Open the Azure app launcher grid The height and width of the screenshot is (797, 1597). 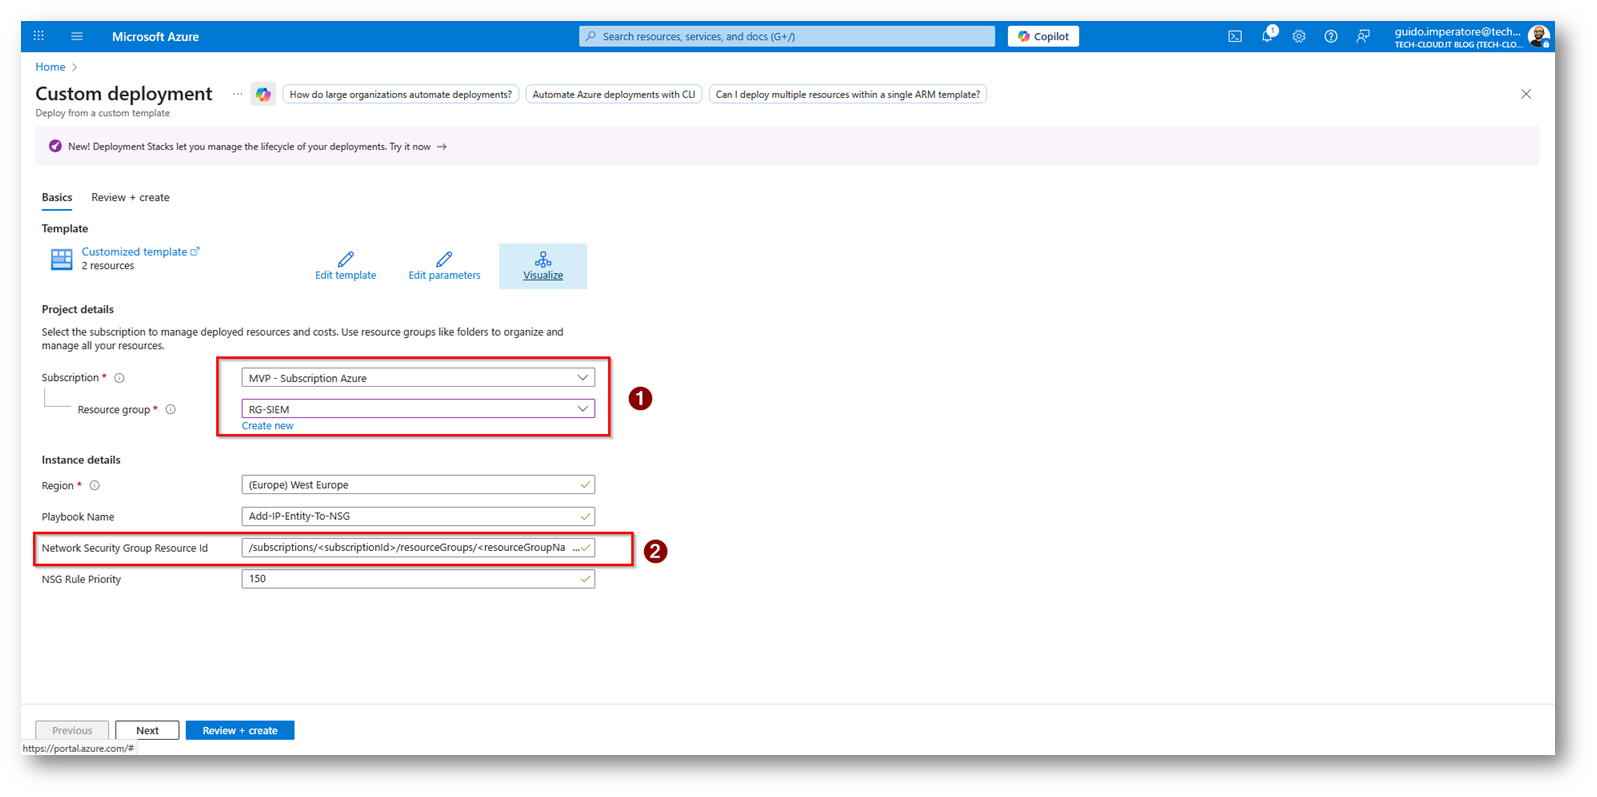pos(39,36)
